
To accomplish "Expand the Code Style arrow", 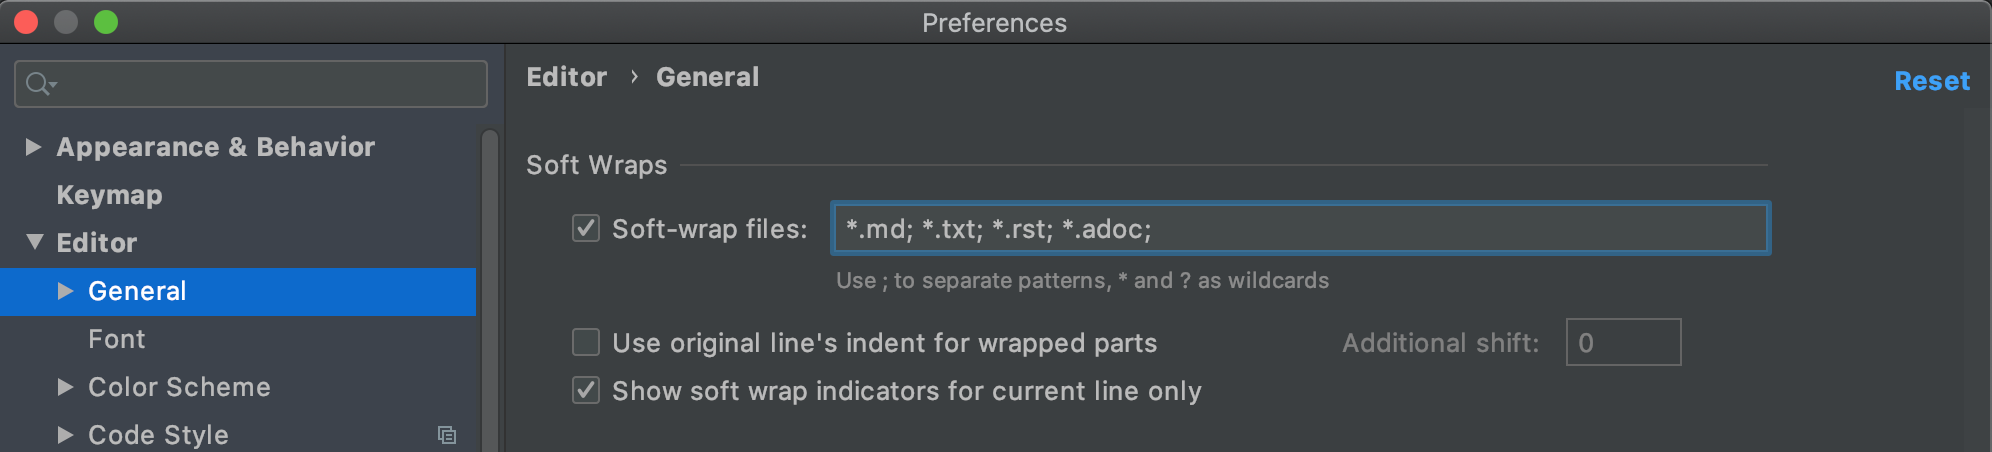I will 66,435.
